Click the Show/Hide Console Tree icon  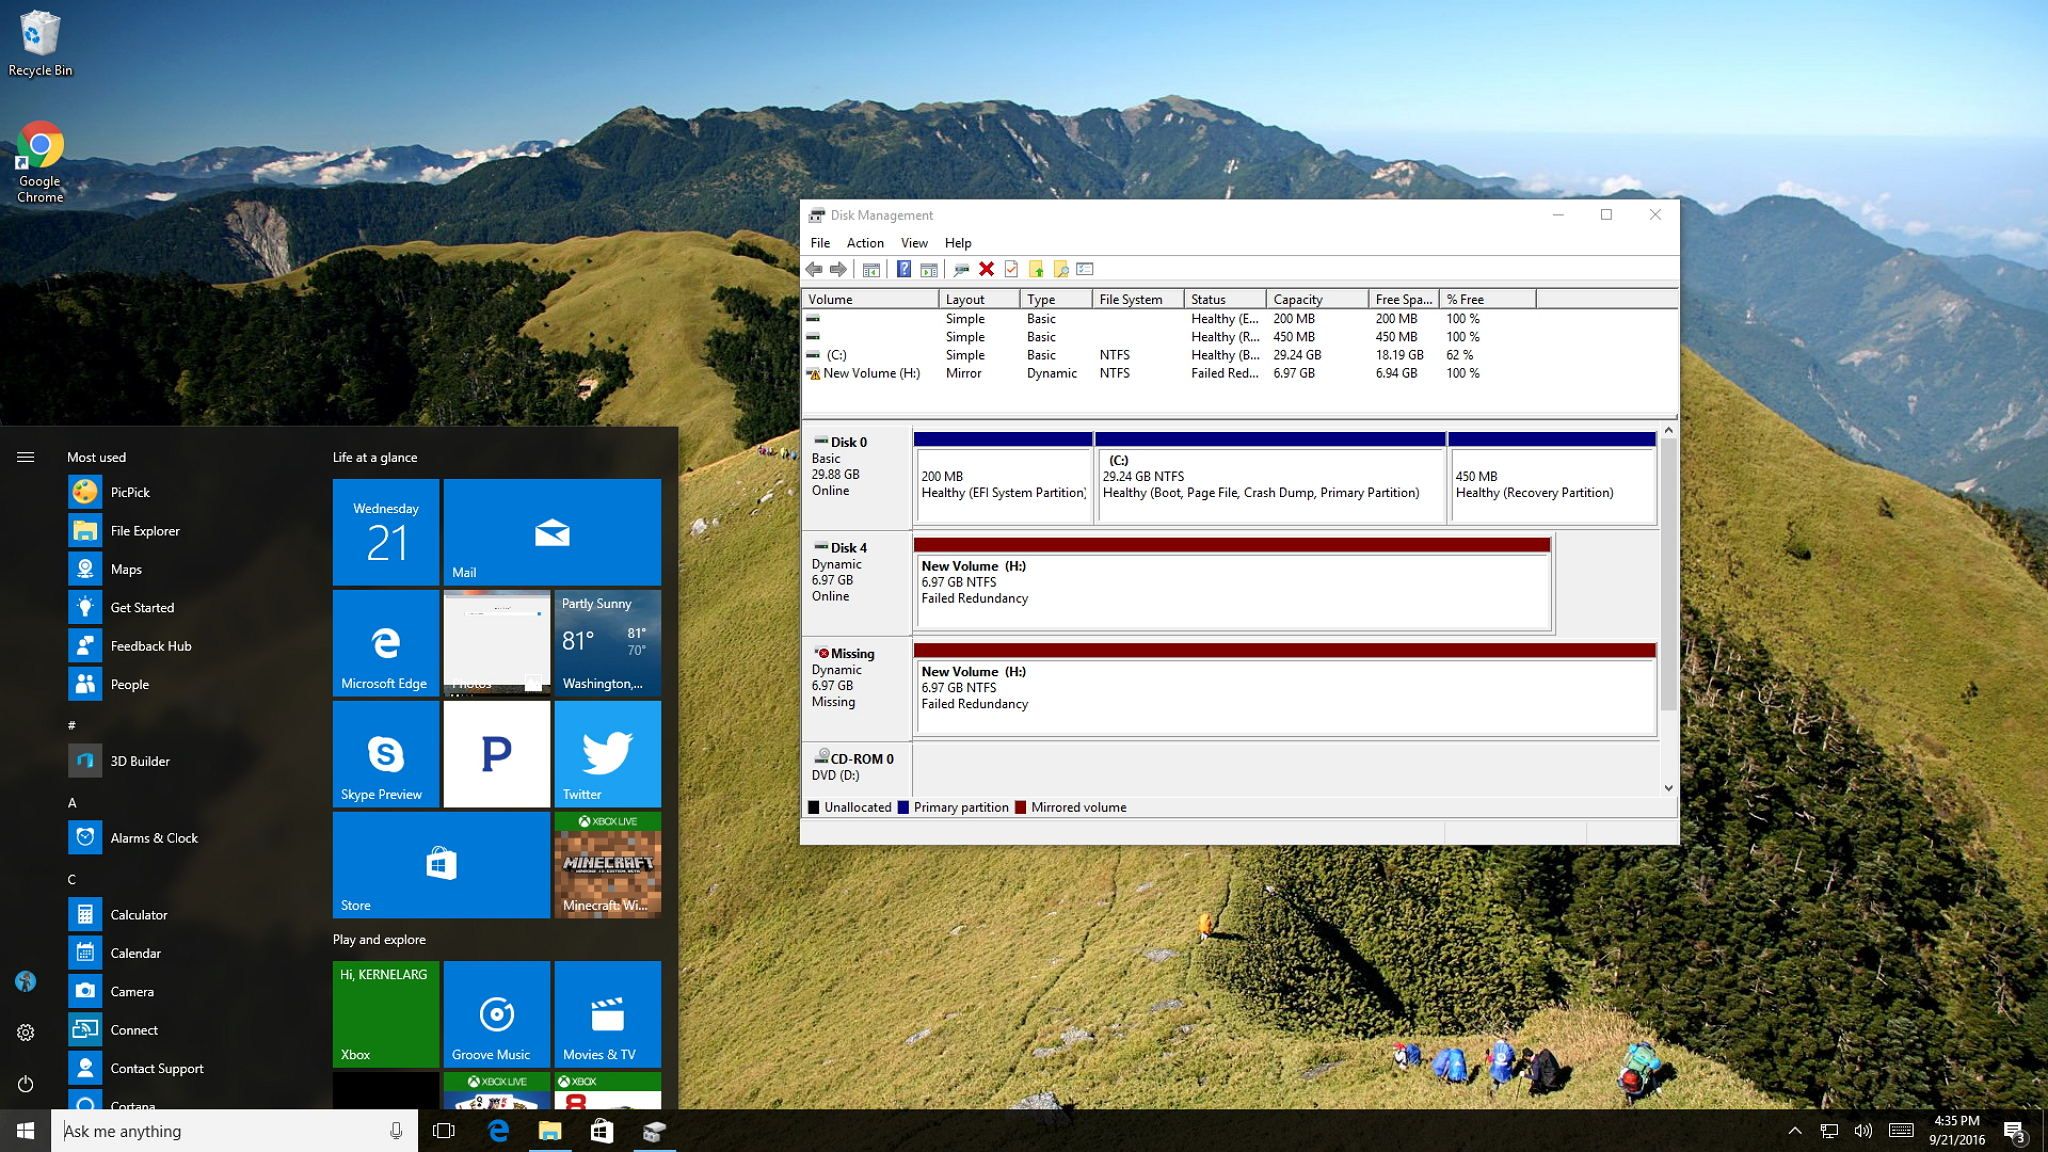871,269
